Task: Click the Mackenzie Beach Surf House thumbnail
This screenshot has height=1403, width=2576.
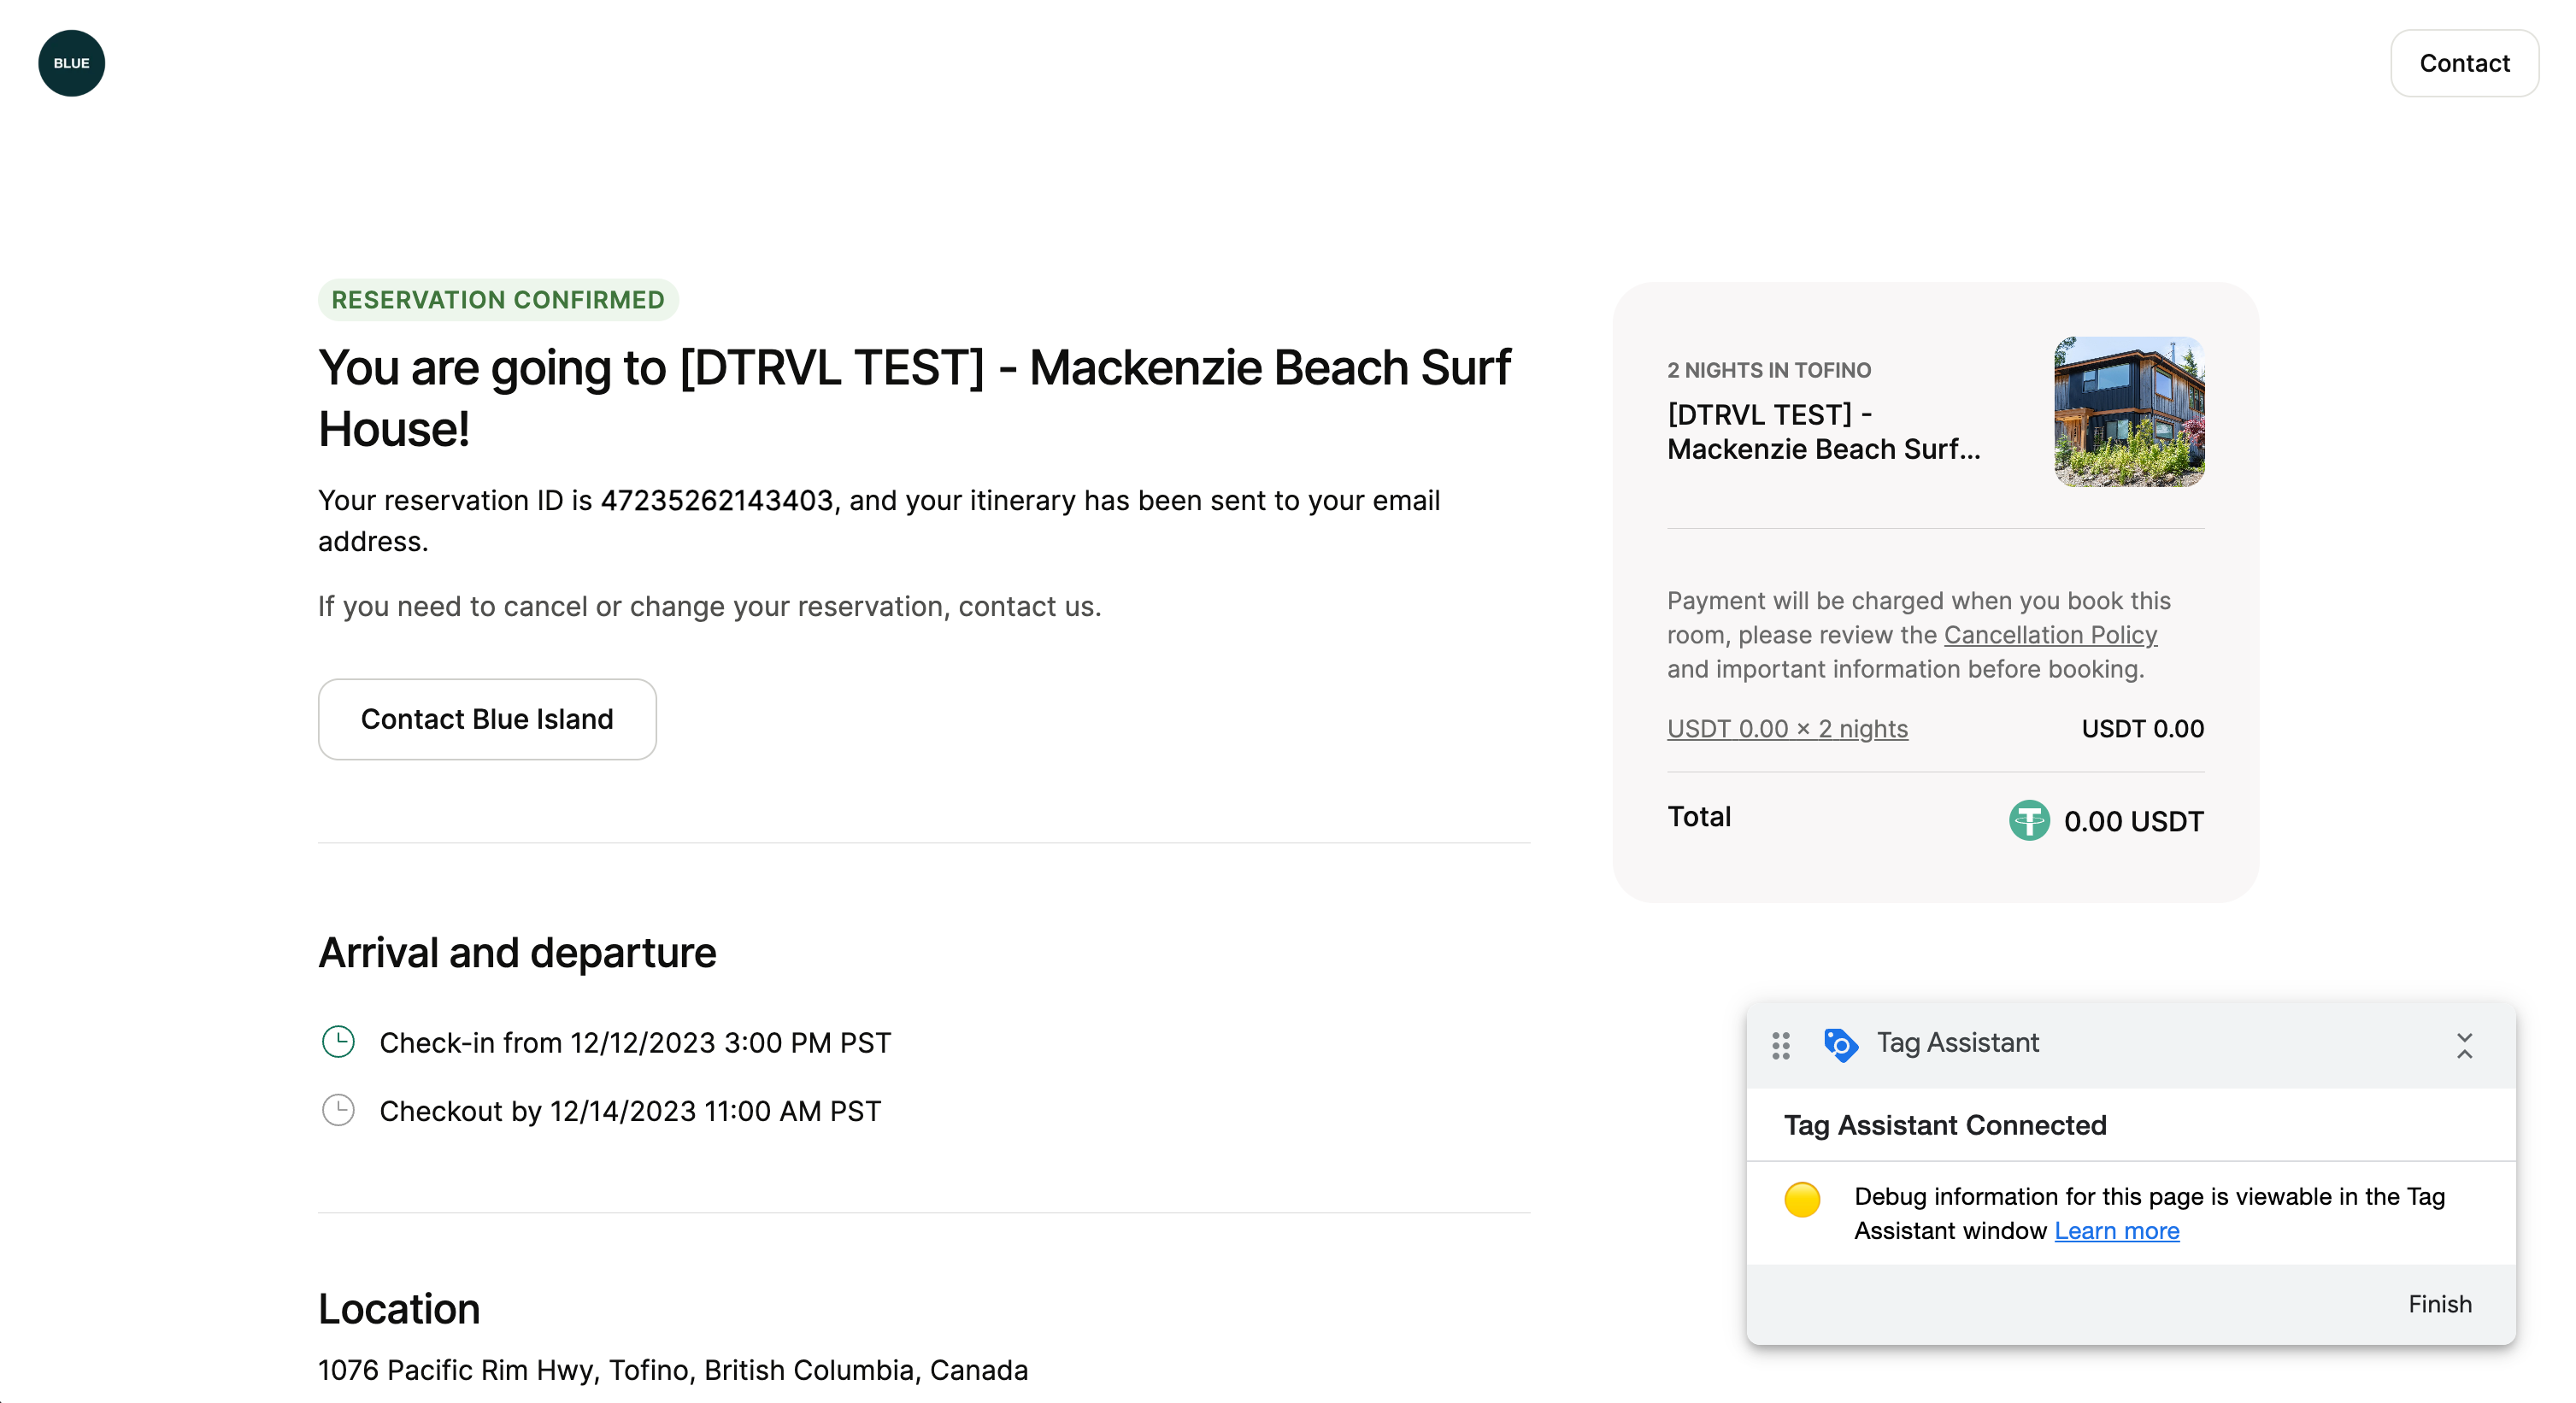Action: (x=2129, y=411)
